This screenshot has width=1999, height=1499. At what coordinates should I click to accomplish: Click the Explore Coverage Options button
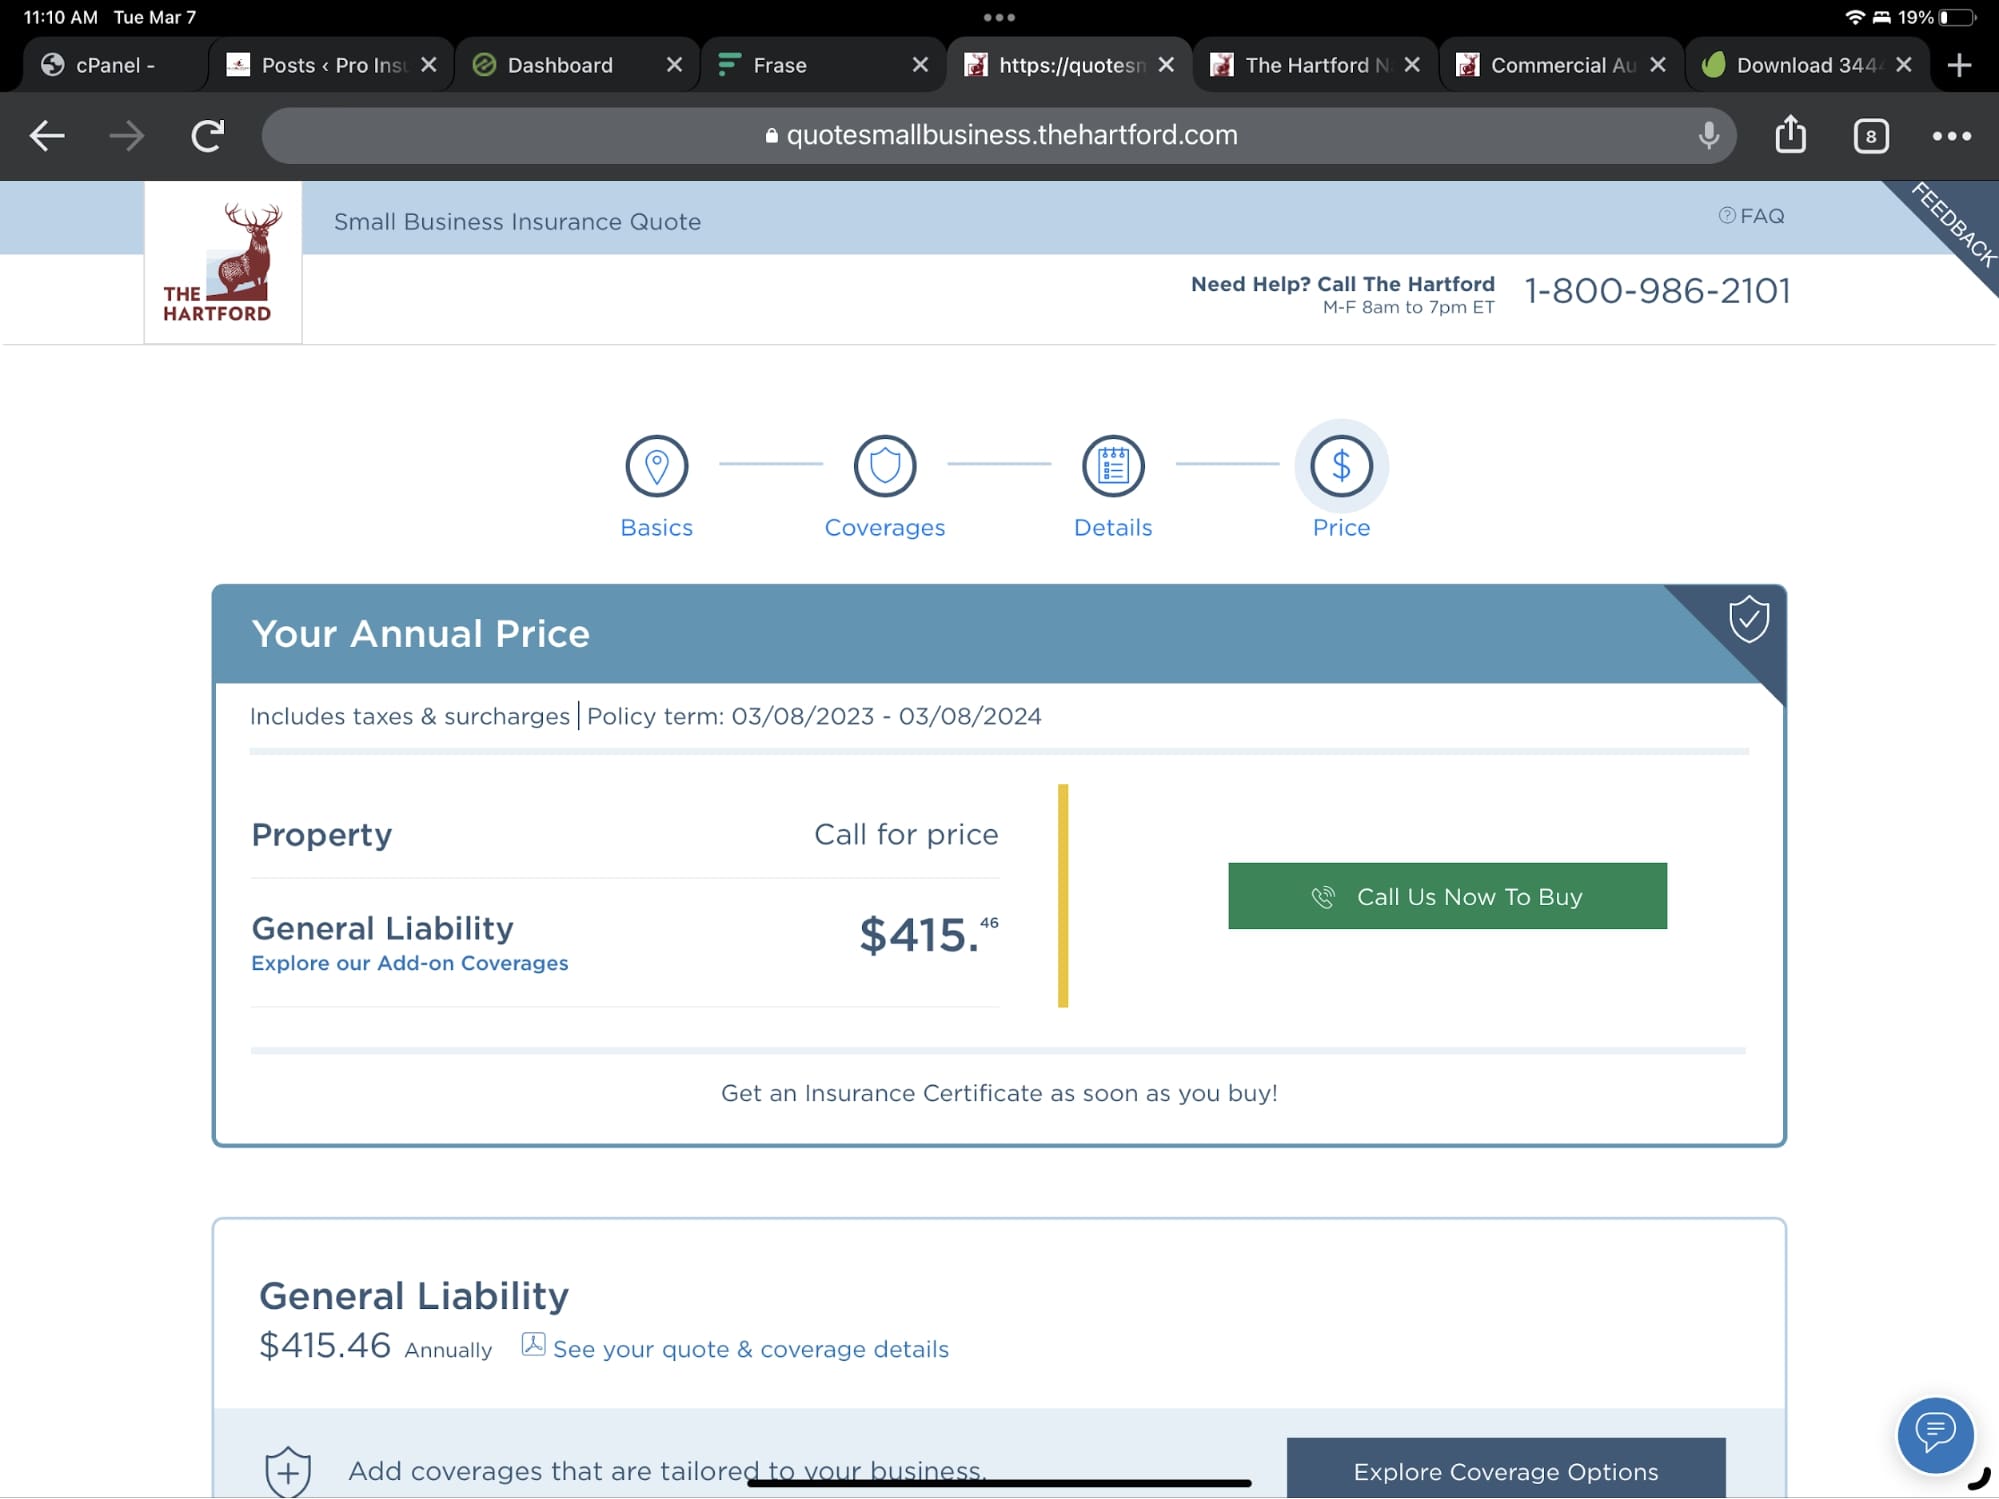(1505, 1470)
